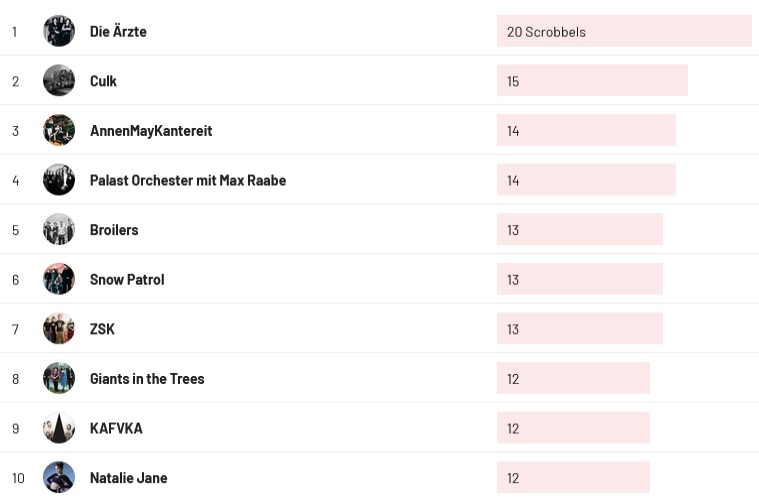Click AnnenMayKantereit's round profile picture
The image size is (759, 499).
[59, 130]
